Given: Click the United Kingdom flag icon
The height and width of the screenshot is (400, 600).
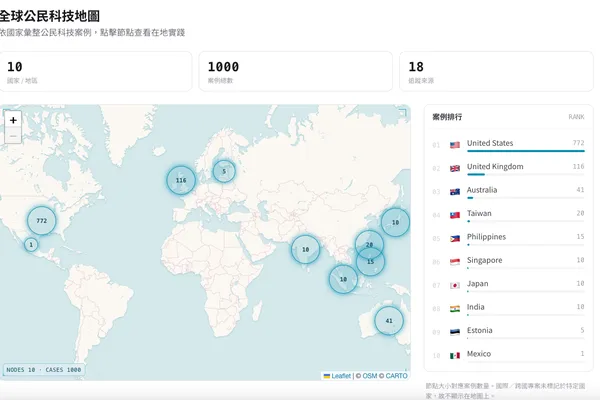Looking at the screenshot, I should (x=455, y=168).
